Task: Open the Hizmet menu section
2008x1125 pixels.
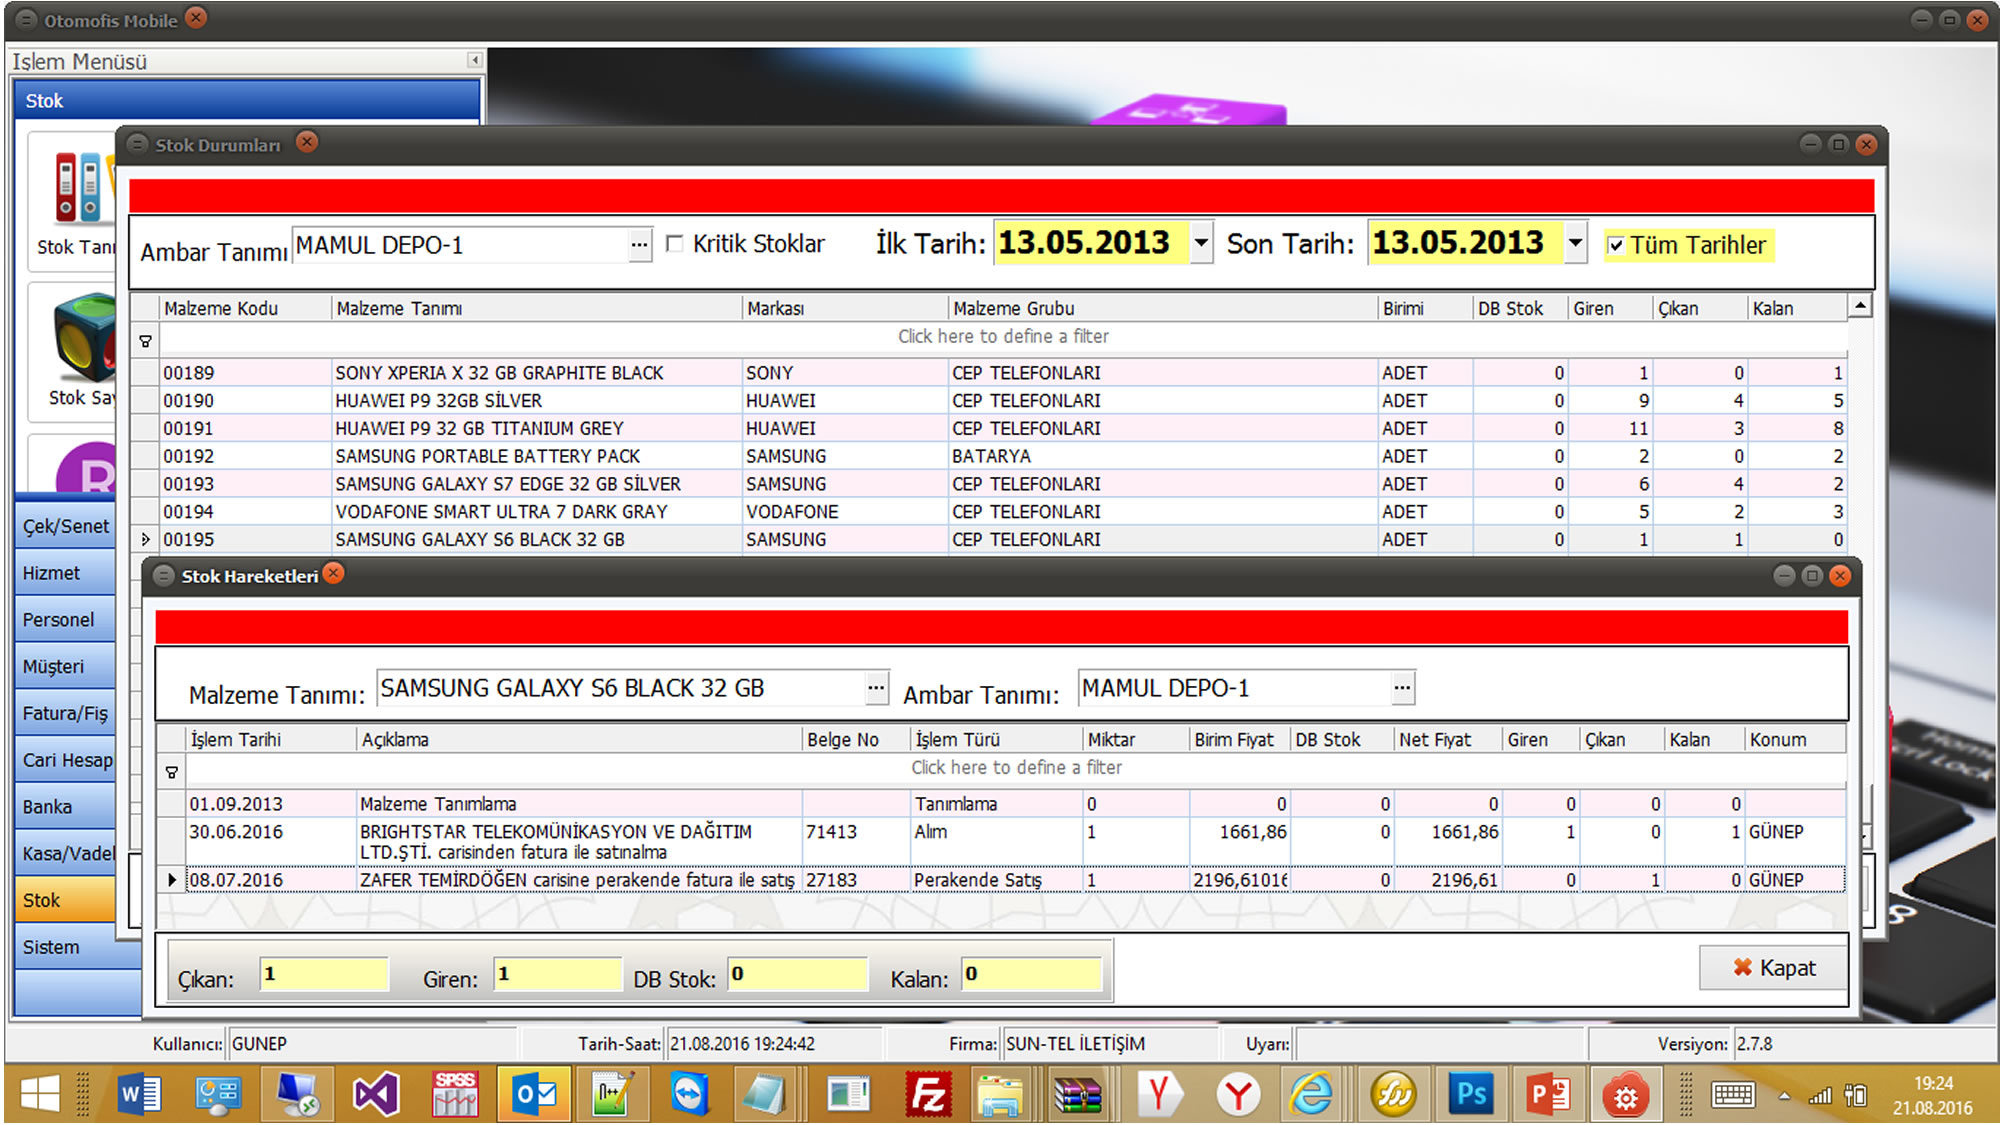Action: coord(66,574)
